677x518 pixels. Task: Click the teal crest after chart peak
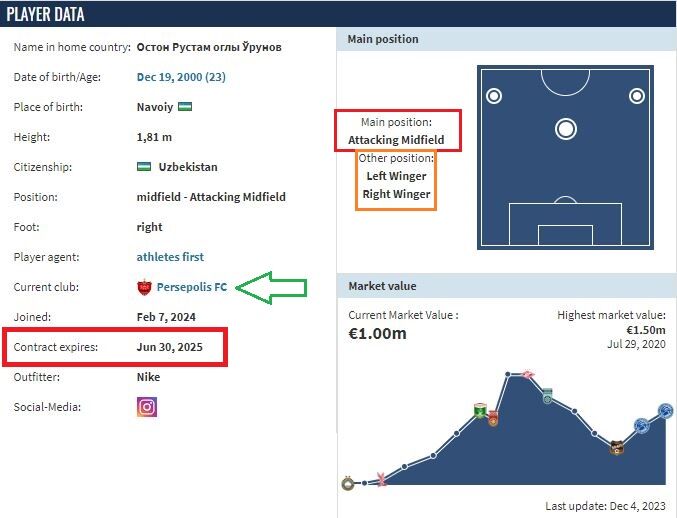[548, 398]
